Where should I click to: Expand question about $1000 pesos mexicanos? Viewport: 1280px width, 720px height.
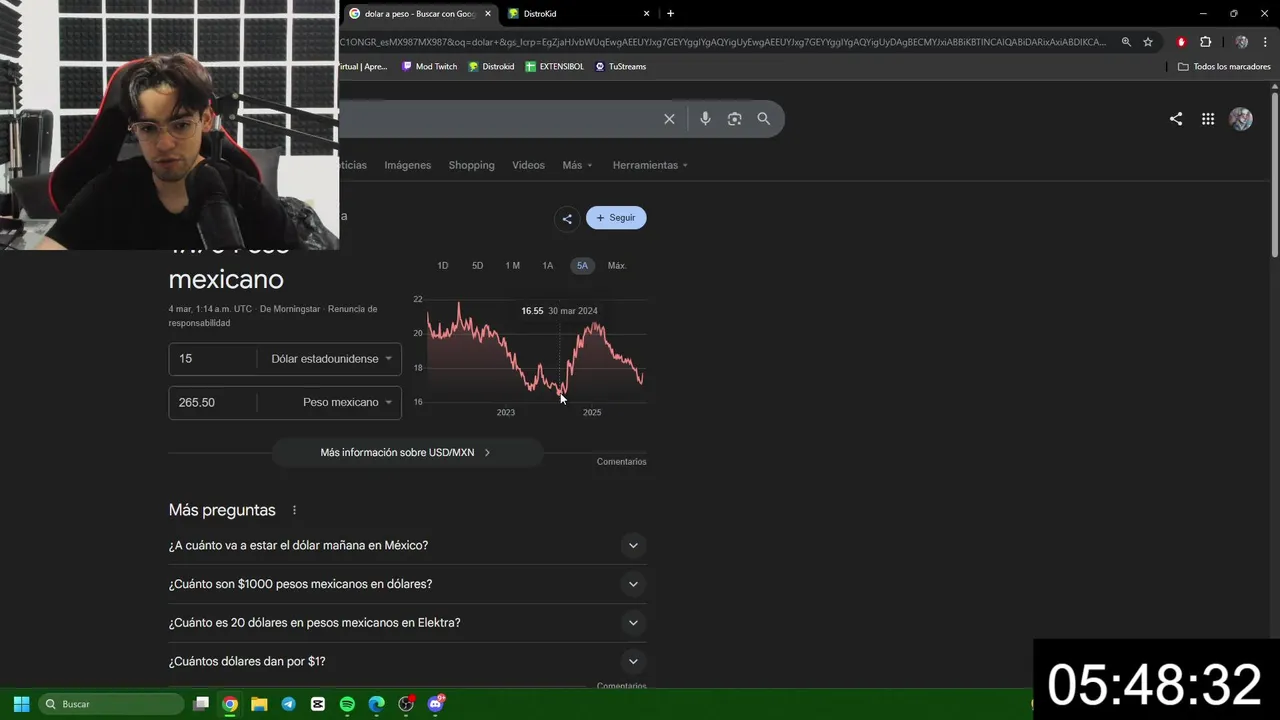(407, 584)
